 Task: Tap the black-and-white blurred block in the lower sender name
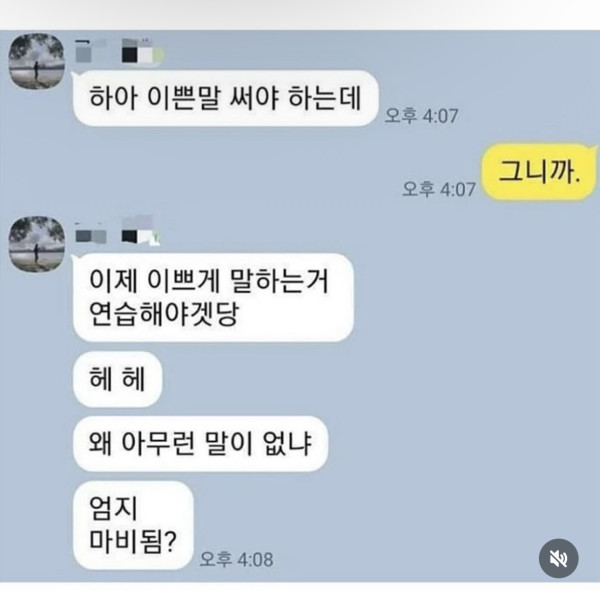pyautogui.click(x=140, y=232)
